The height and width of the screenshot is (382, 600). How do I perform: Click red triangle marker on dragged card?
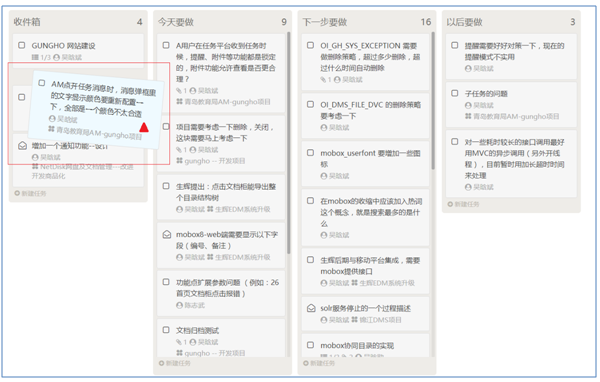(144, 127)
